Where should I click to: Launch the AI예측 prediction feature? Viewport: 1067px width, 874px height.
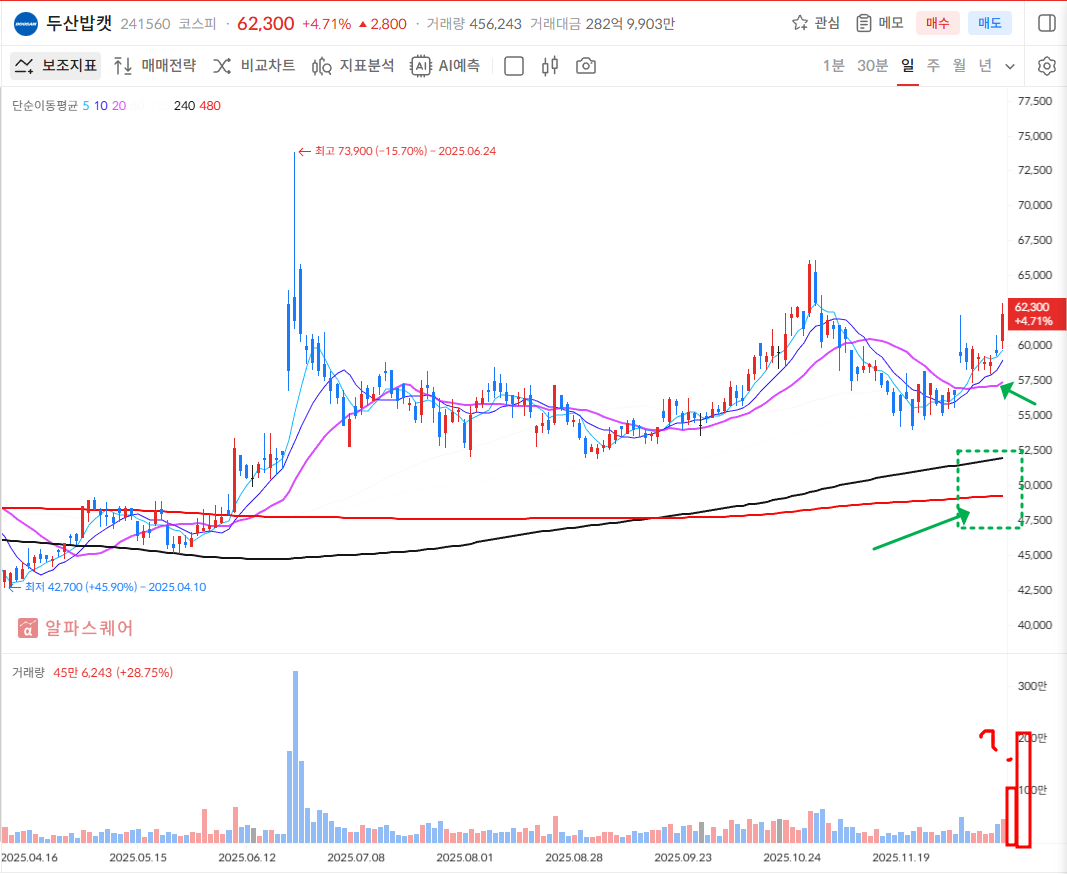point(446,66)
